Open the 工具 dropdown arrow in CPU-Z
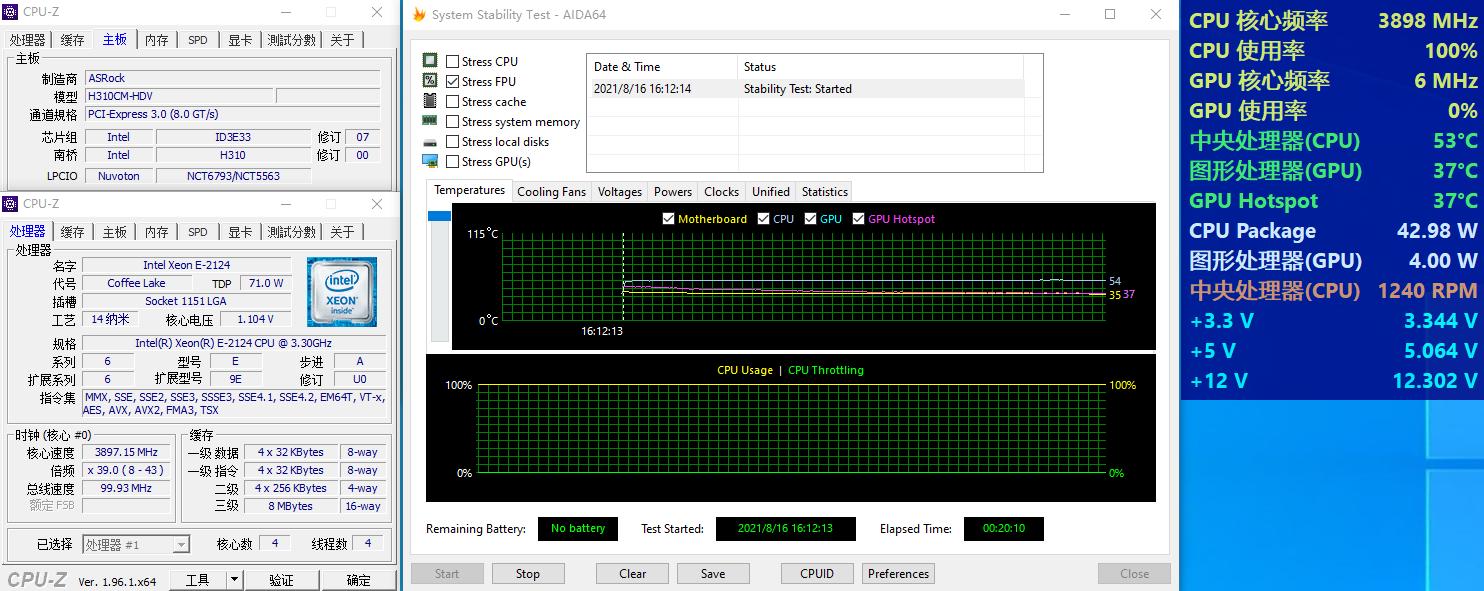 (x=234, y=580)
